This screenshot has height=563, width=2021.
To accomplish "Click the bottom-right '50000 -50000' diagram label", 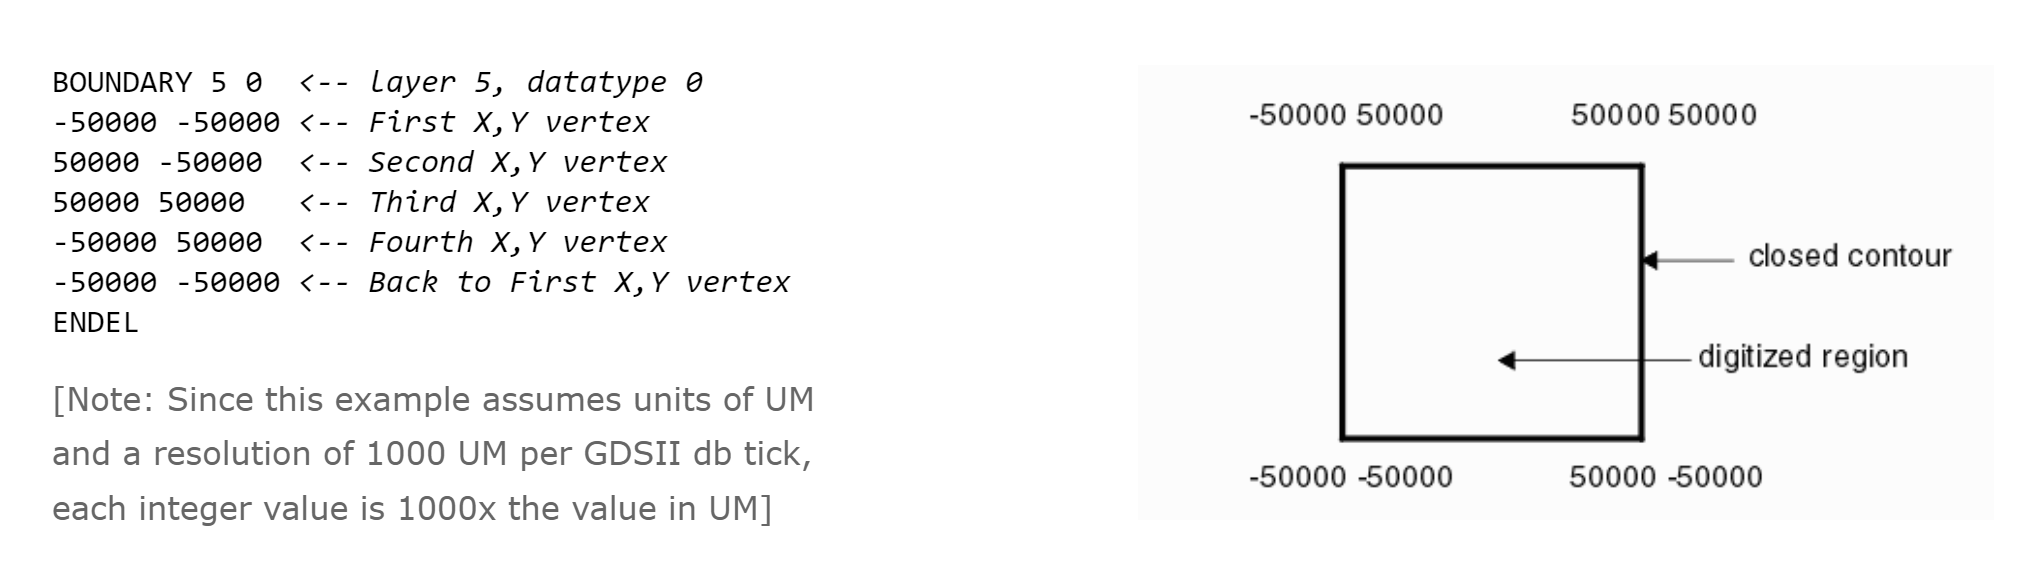I will tap(1665, 477).
